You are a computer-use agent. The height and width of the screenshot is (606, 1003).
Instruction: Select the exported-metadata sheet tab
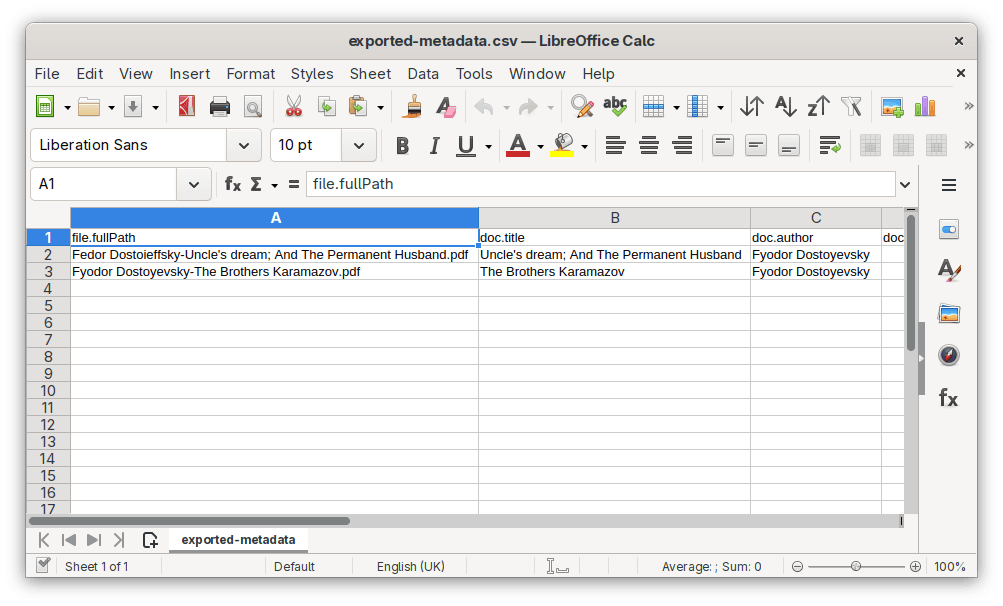238,539
